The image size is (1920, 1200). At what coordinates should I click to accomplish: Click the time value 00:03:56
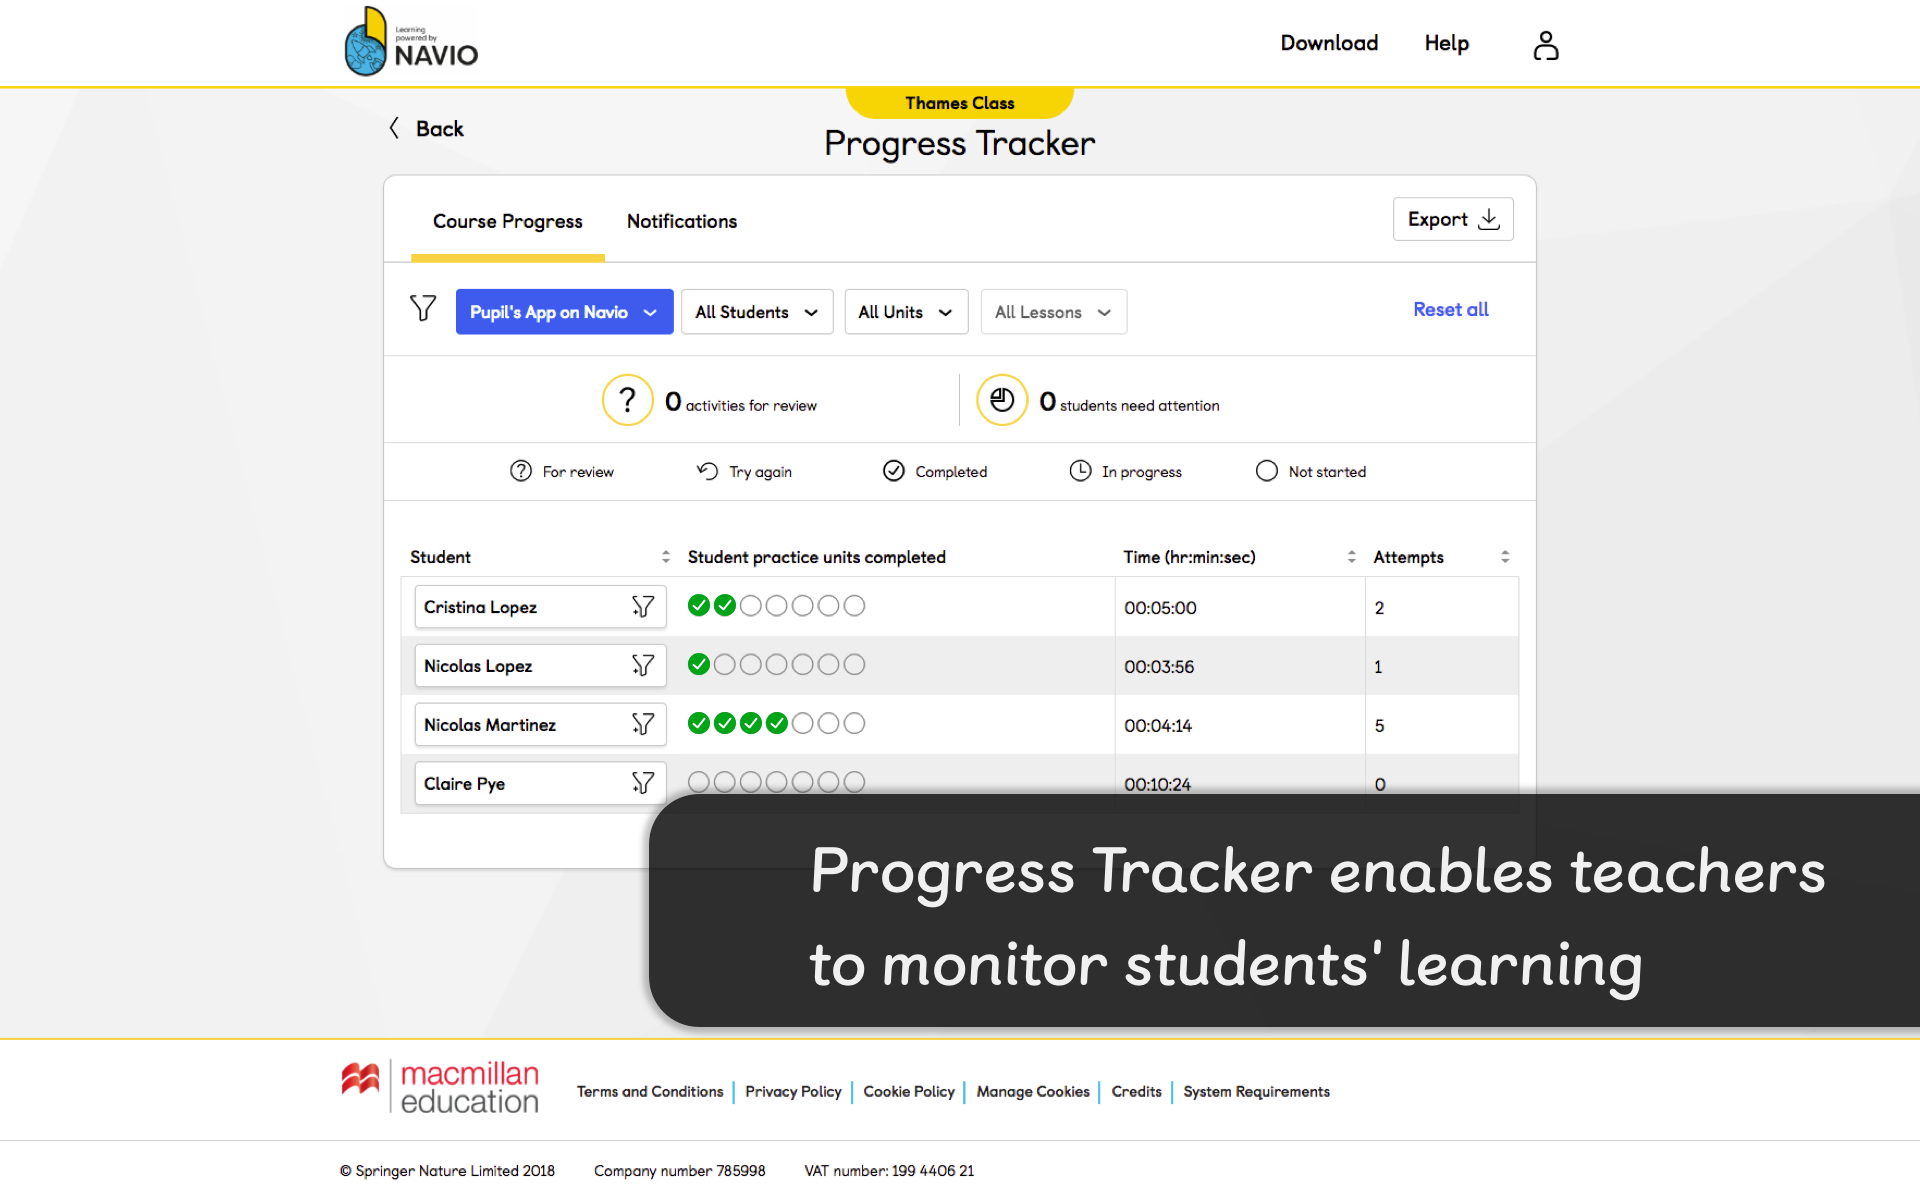[x=1159, y=667]
